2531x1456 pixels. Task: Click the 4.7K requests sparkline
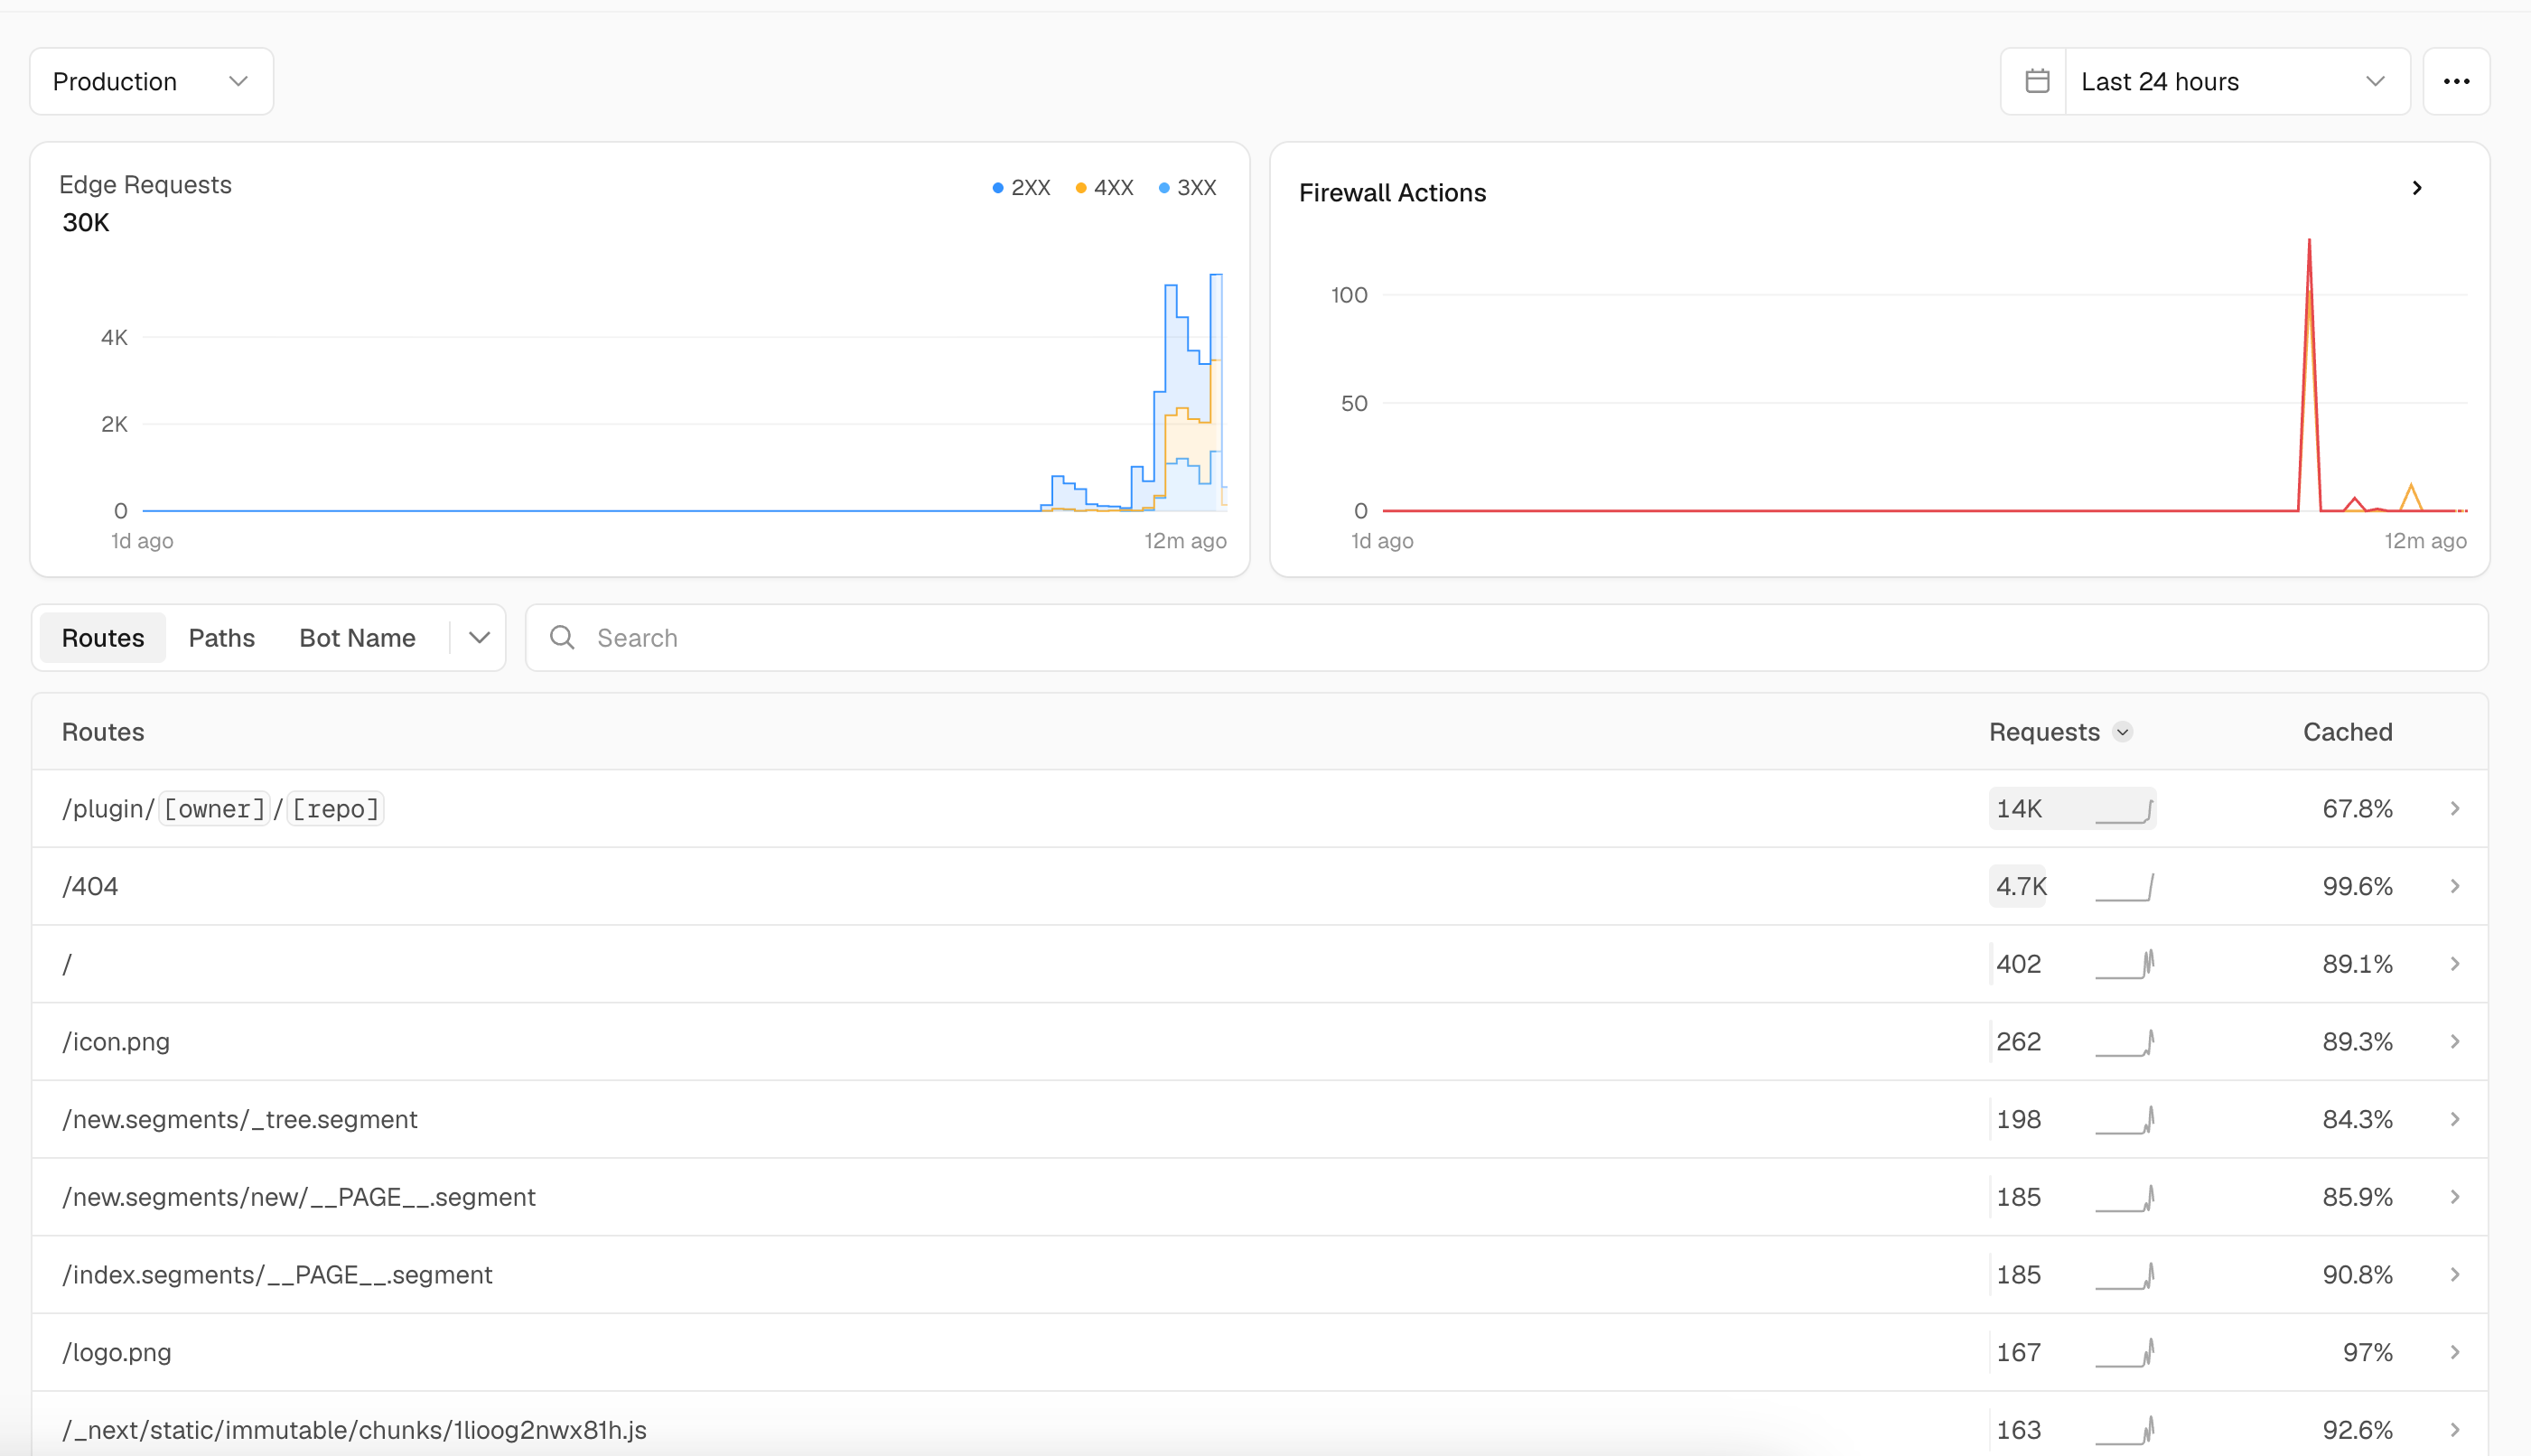pyautogui.click(x=2124, y=887)
